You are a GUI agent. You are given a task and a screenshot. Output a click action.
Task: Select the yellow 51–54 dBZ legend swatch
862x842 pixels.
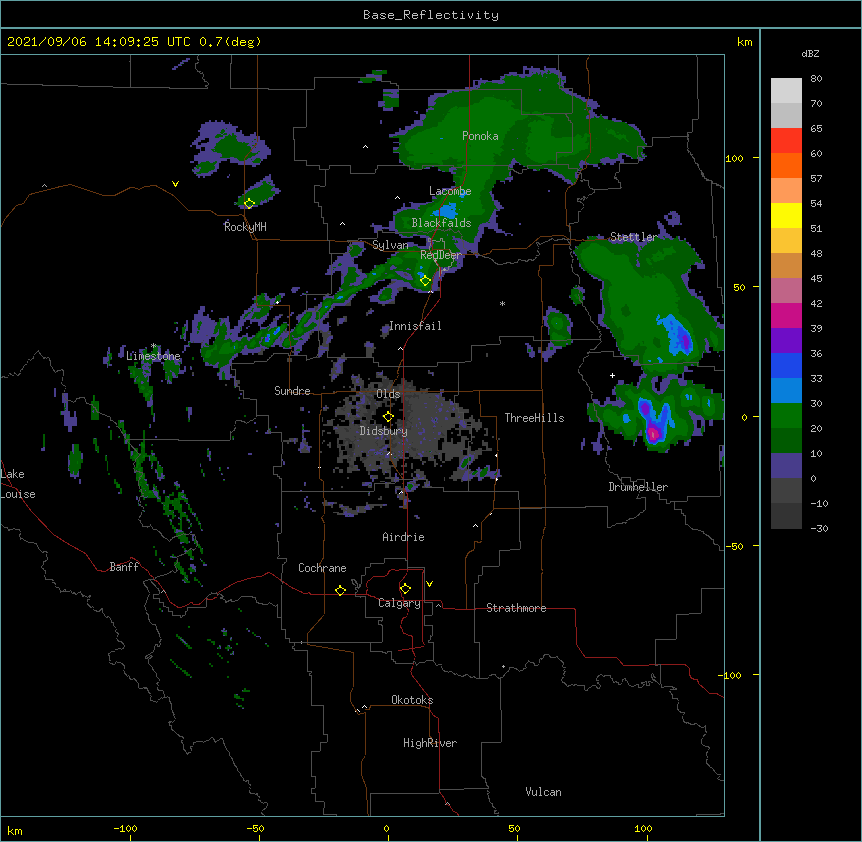(786, 215)
